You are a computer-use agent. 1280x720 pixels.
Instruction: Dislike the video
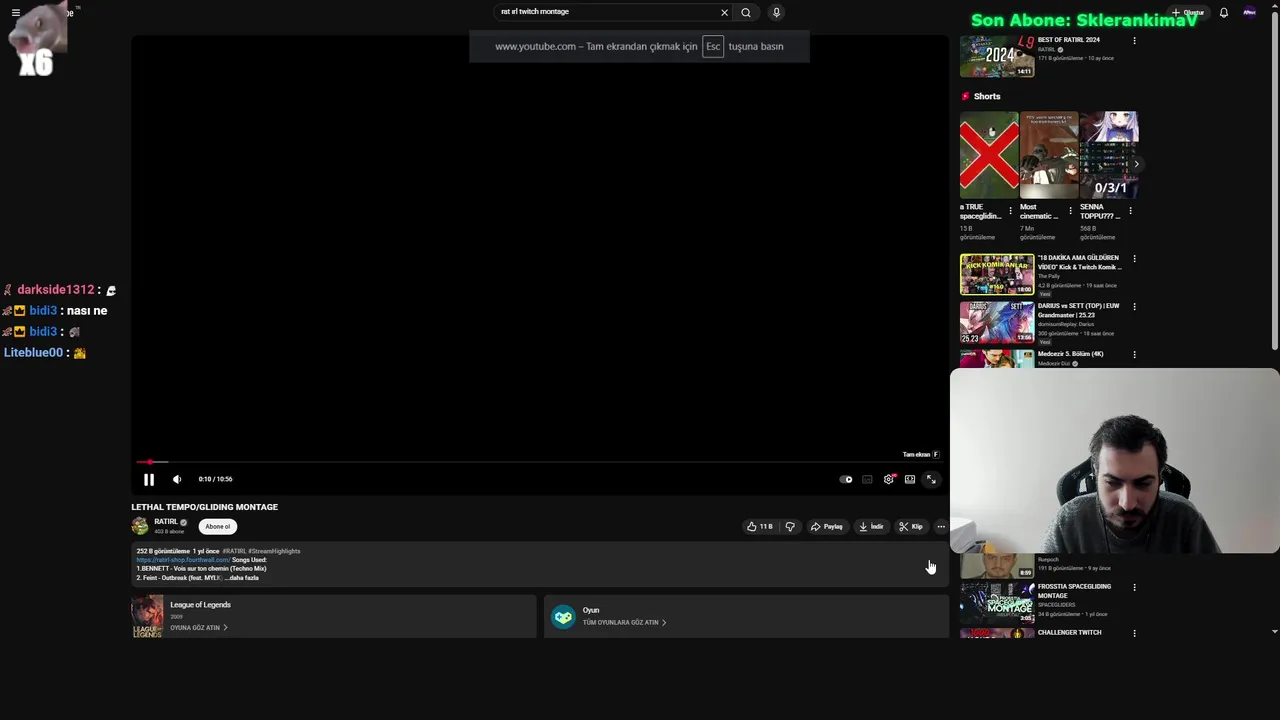click(790, 527)
